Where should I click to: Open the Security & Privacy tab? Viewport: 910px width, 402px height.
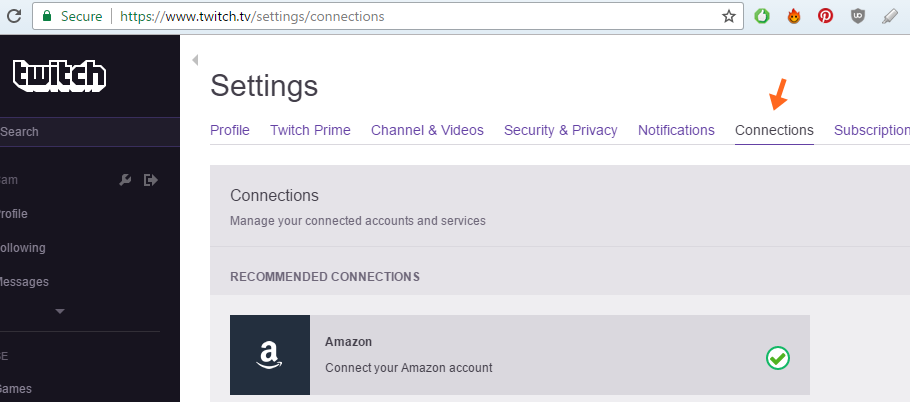[x=561, y=130]
